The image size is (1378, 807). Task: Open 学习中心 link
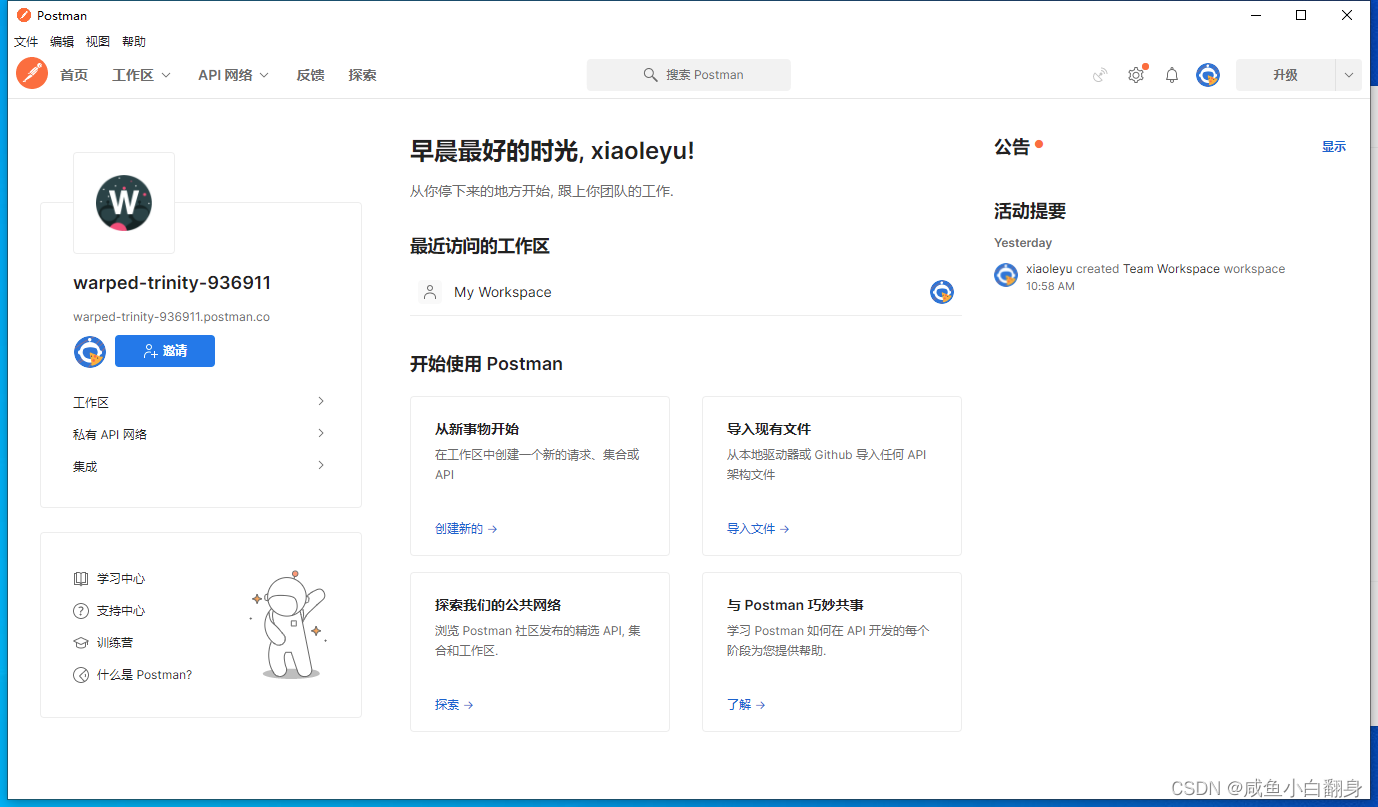121,579
